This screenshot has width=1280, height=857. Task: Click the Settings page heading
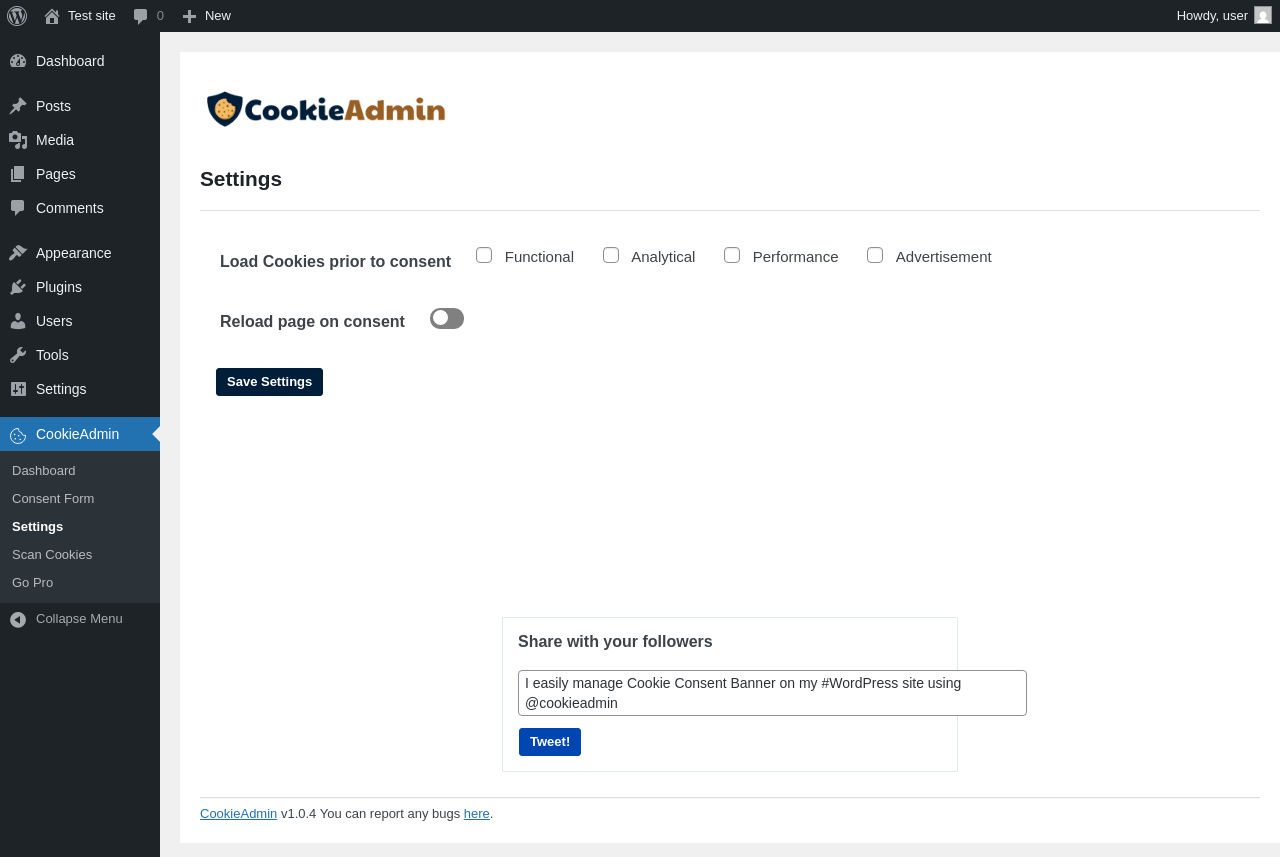click(241, 179)
